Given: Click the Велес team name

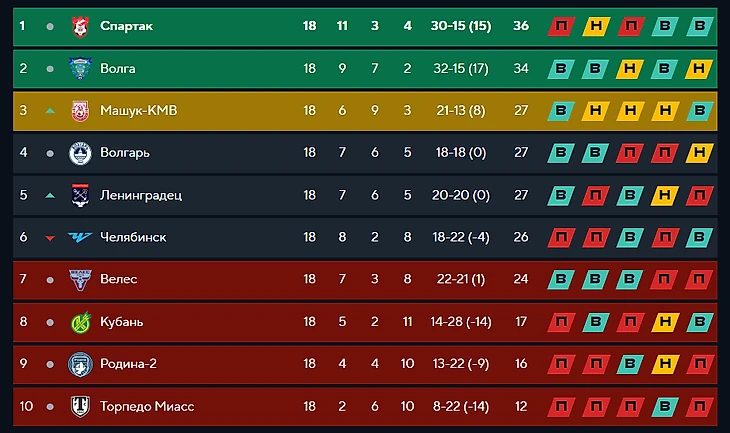Looking at the screenshot, I should [x=118, y=279].
